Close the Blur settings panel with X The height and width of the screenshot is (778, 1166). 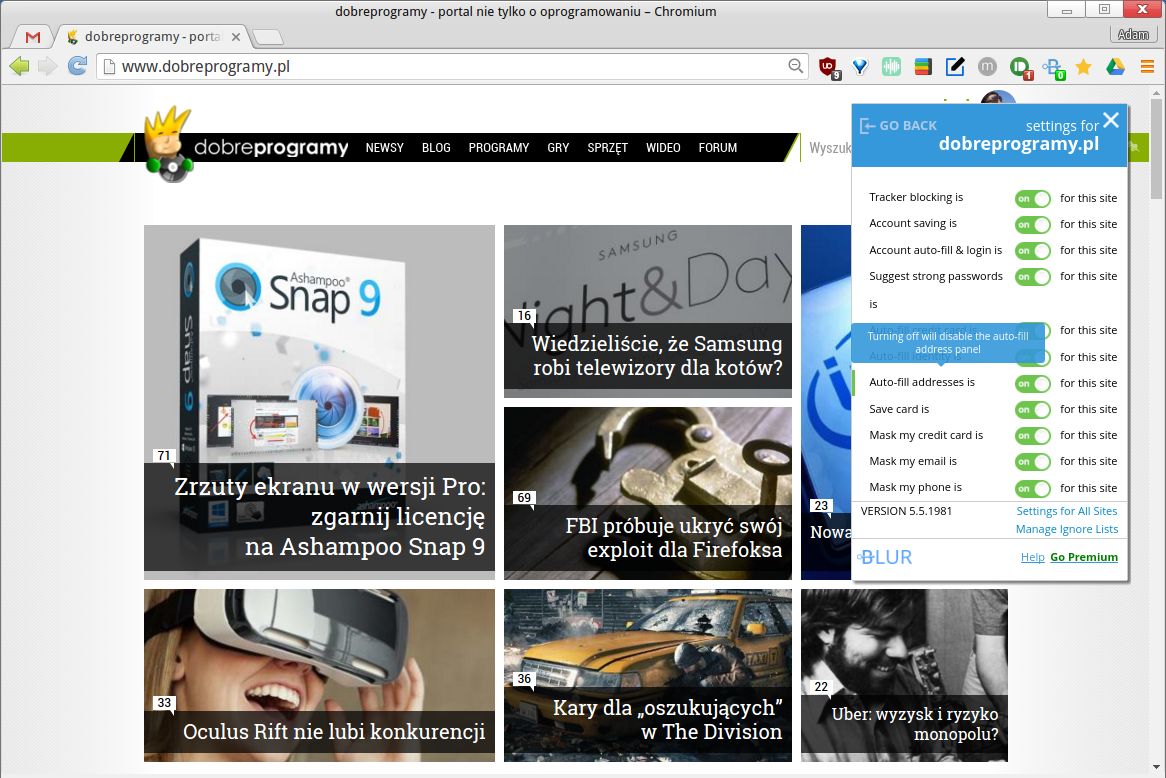pos(1111,120)
